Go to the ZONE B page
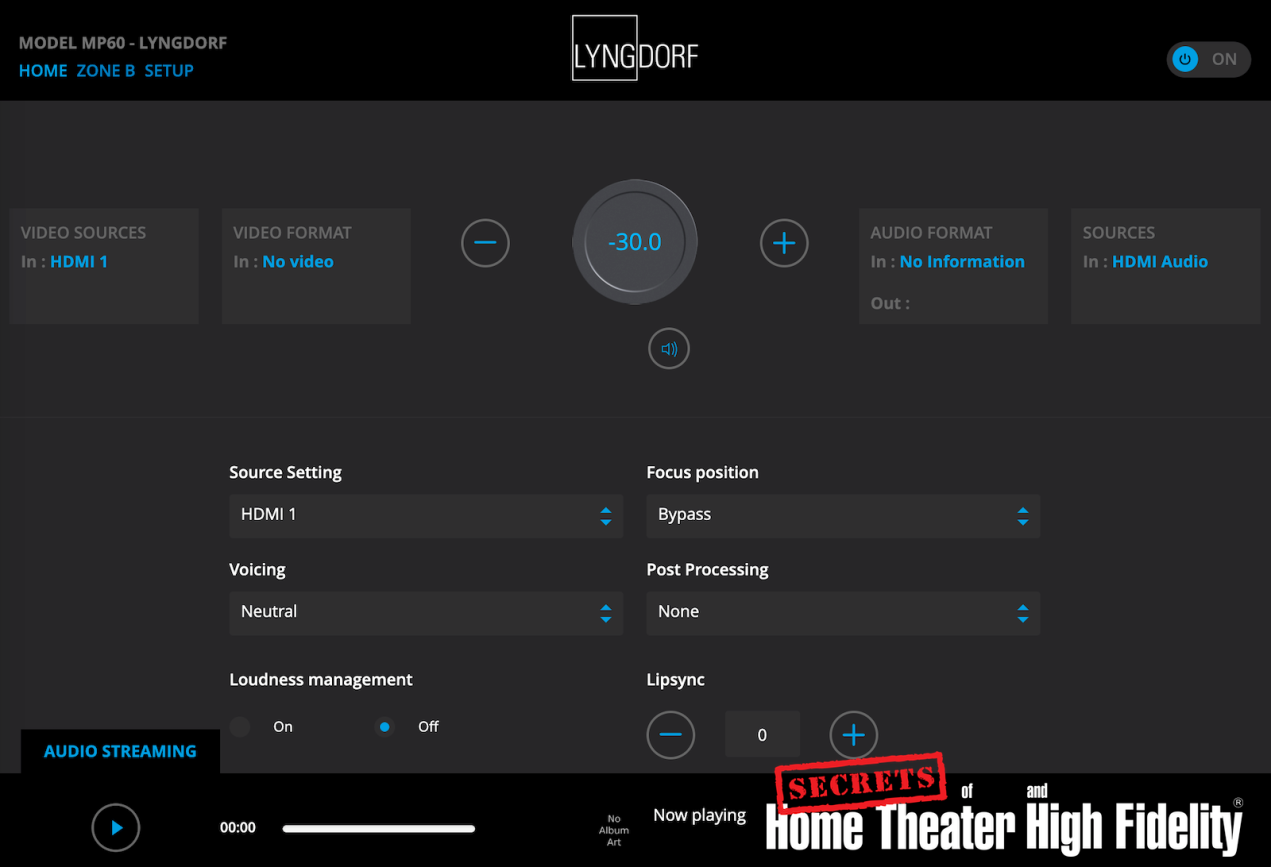 (x=106, y=71)
